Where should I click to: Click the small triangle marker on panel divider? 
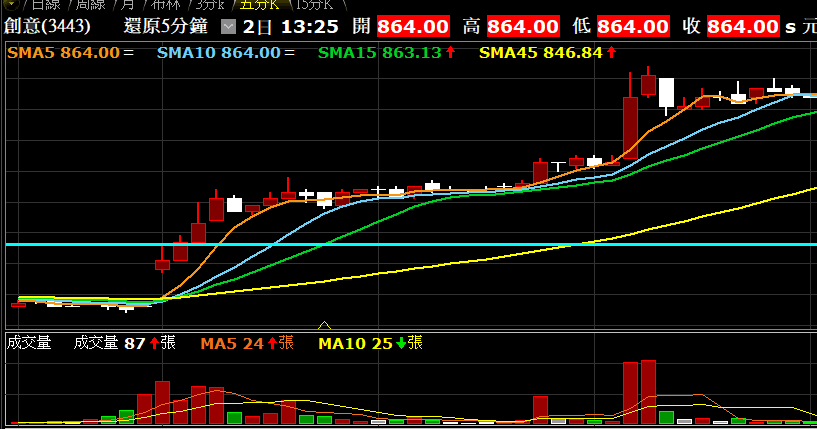point(324,325)
